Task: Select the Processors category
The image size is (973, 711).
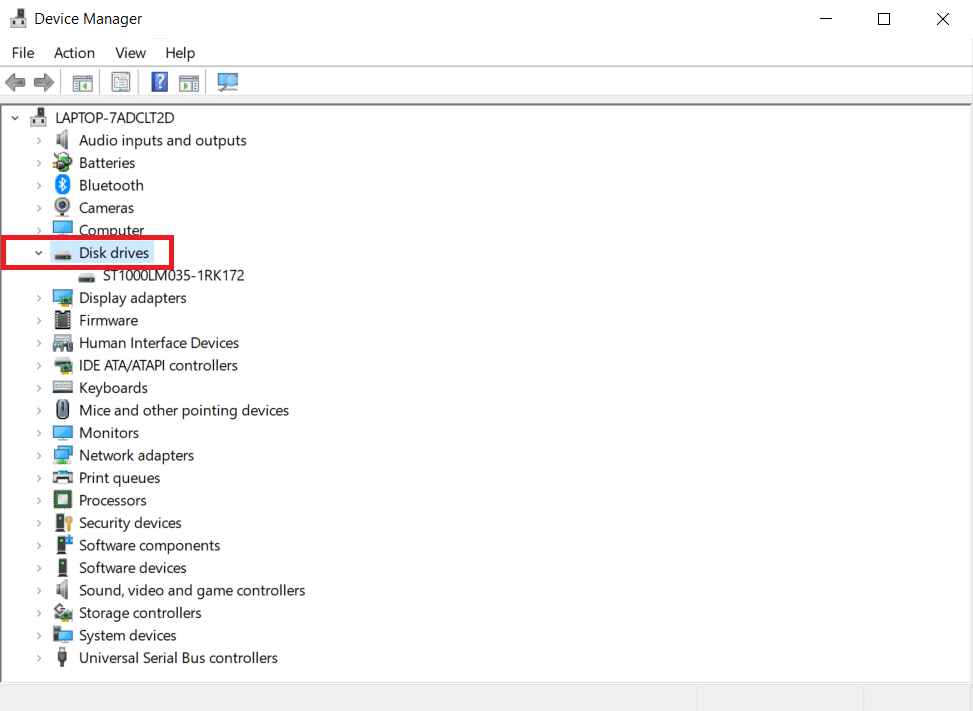Action: (x=112, y=500)
